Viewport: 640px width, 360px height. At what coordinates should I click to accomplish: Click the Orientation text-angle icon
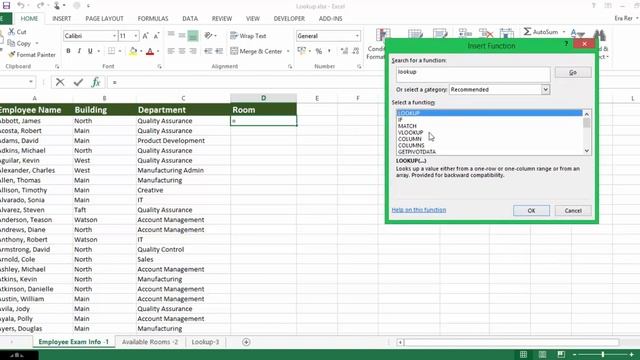click(209, 36)
